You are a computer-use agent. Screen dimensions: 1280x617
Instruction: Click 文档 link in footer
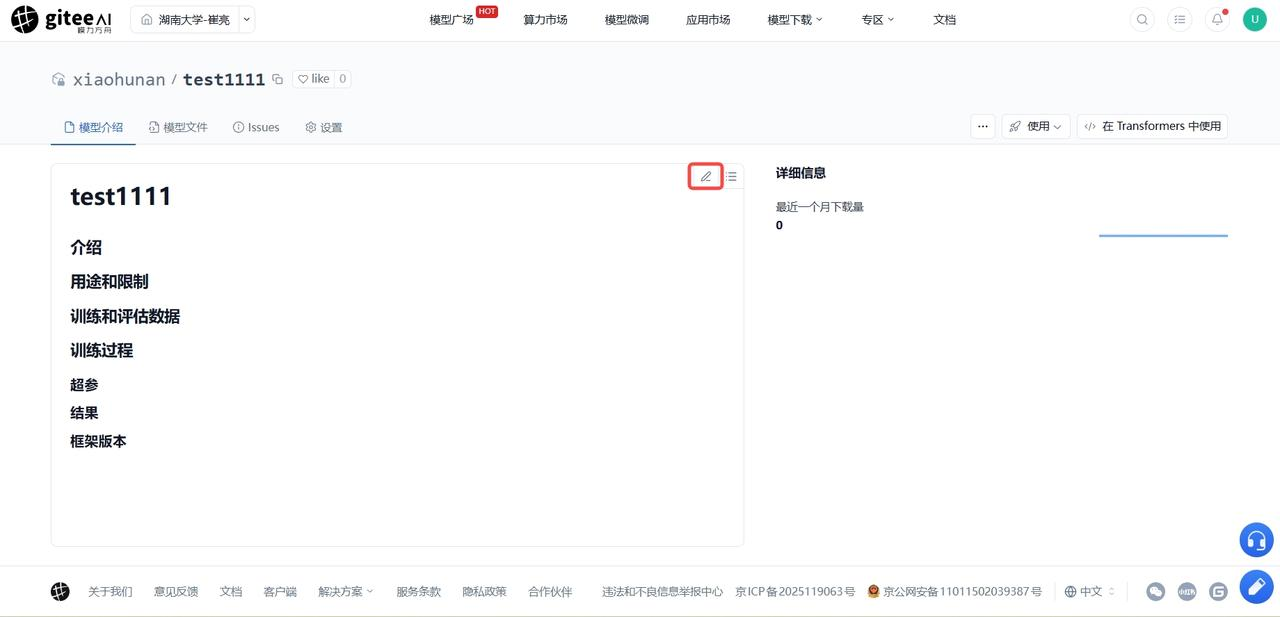click(231, 591)
